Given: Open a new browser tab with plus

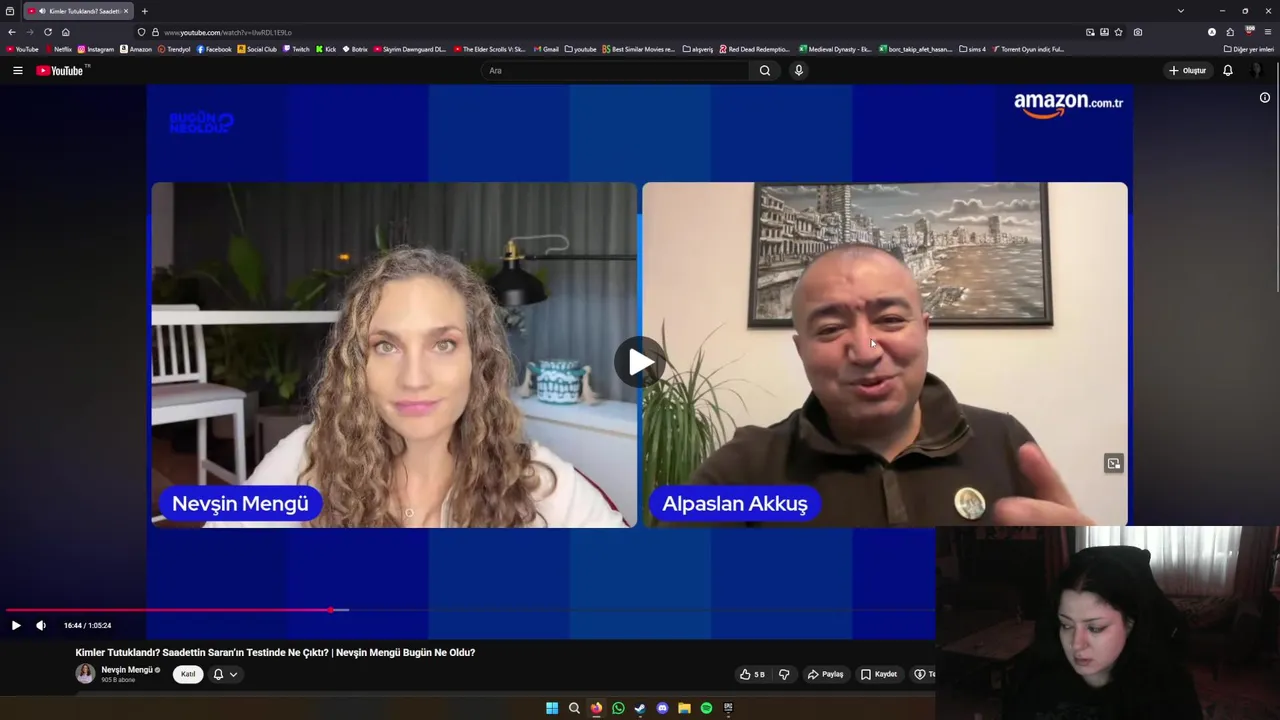Looking at the screenshot, I should point(144,11).
